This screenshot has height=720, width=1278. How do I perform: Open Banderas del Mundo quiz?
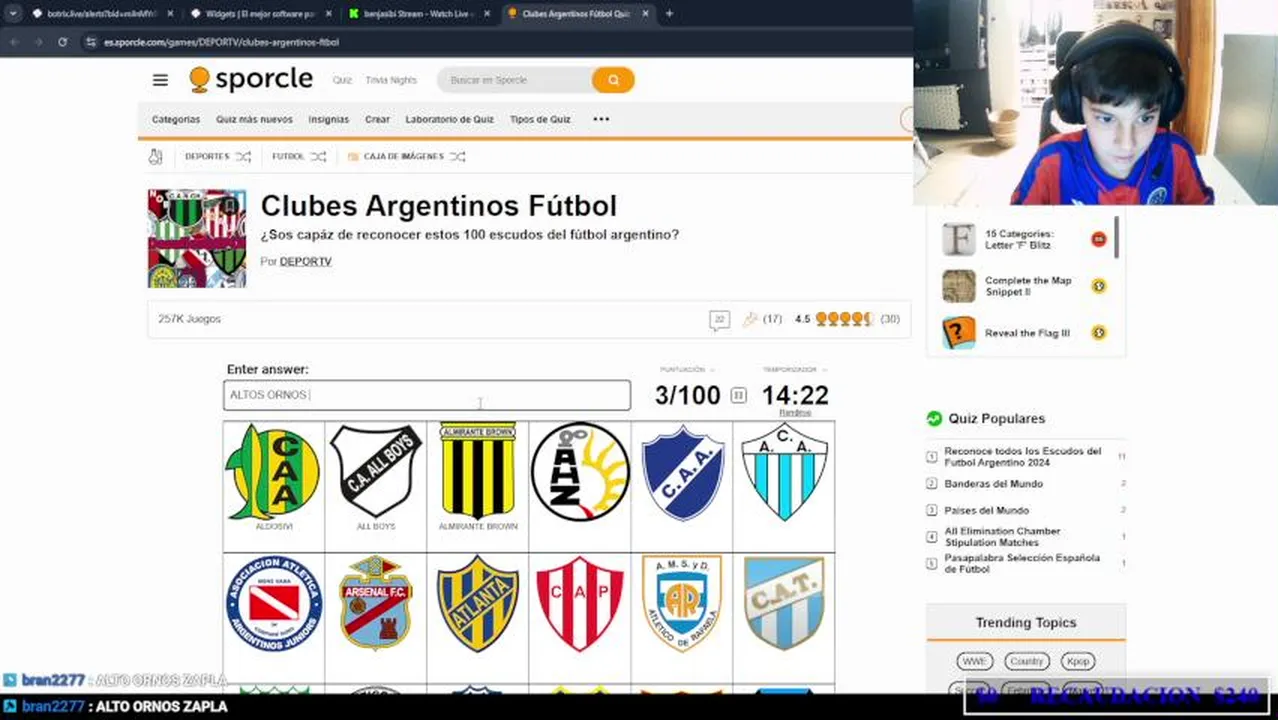click(993, 484)
